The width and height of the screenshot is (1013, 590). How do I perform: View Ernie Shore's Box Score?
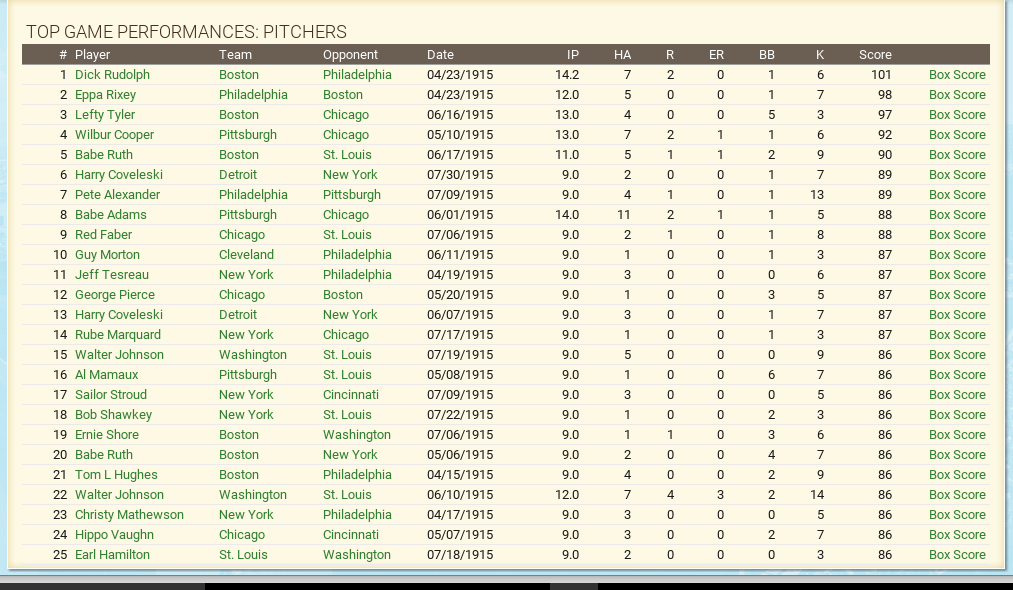(x=956, y=435)
